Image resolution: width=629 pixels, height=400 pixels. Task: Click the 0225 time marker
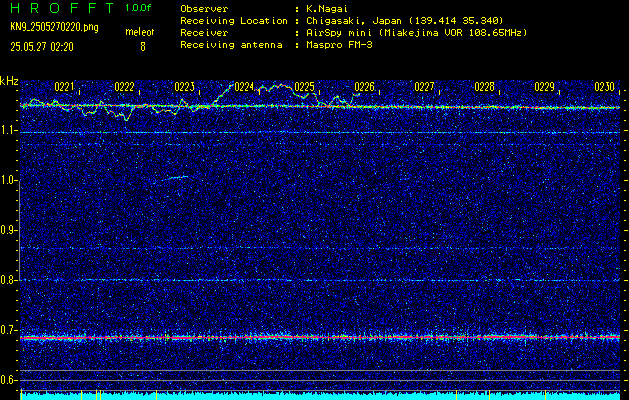(304, 87)
